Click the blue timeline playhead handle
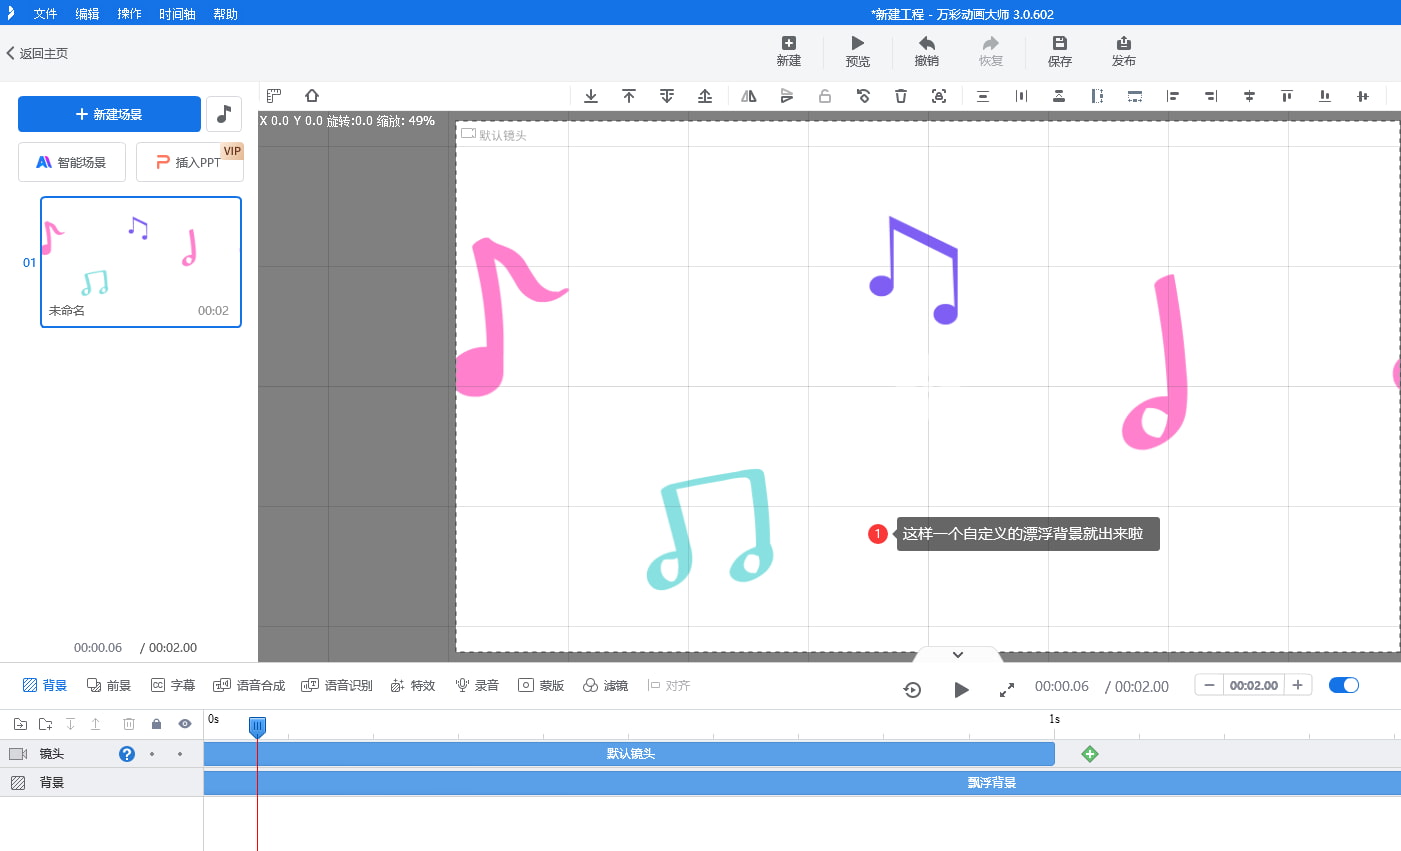Viewport: 1401px width, 851px height. point(257,726)
